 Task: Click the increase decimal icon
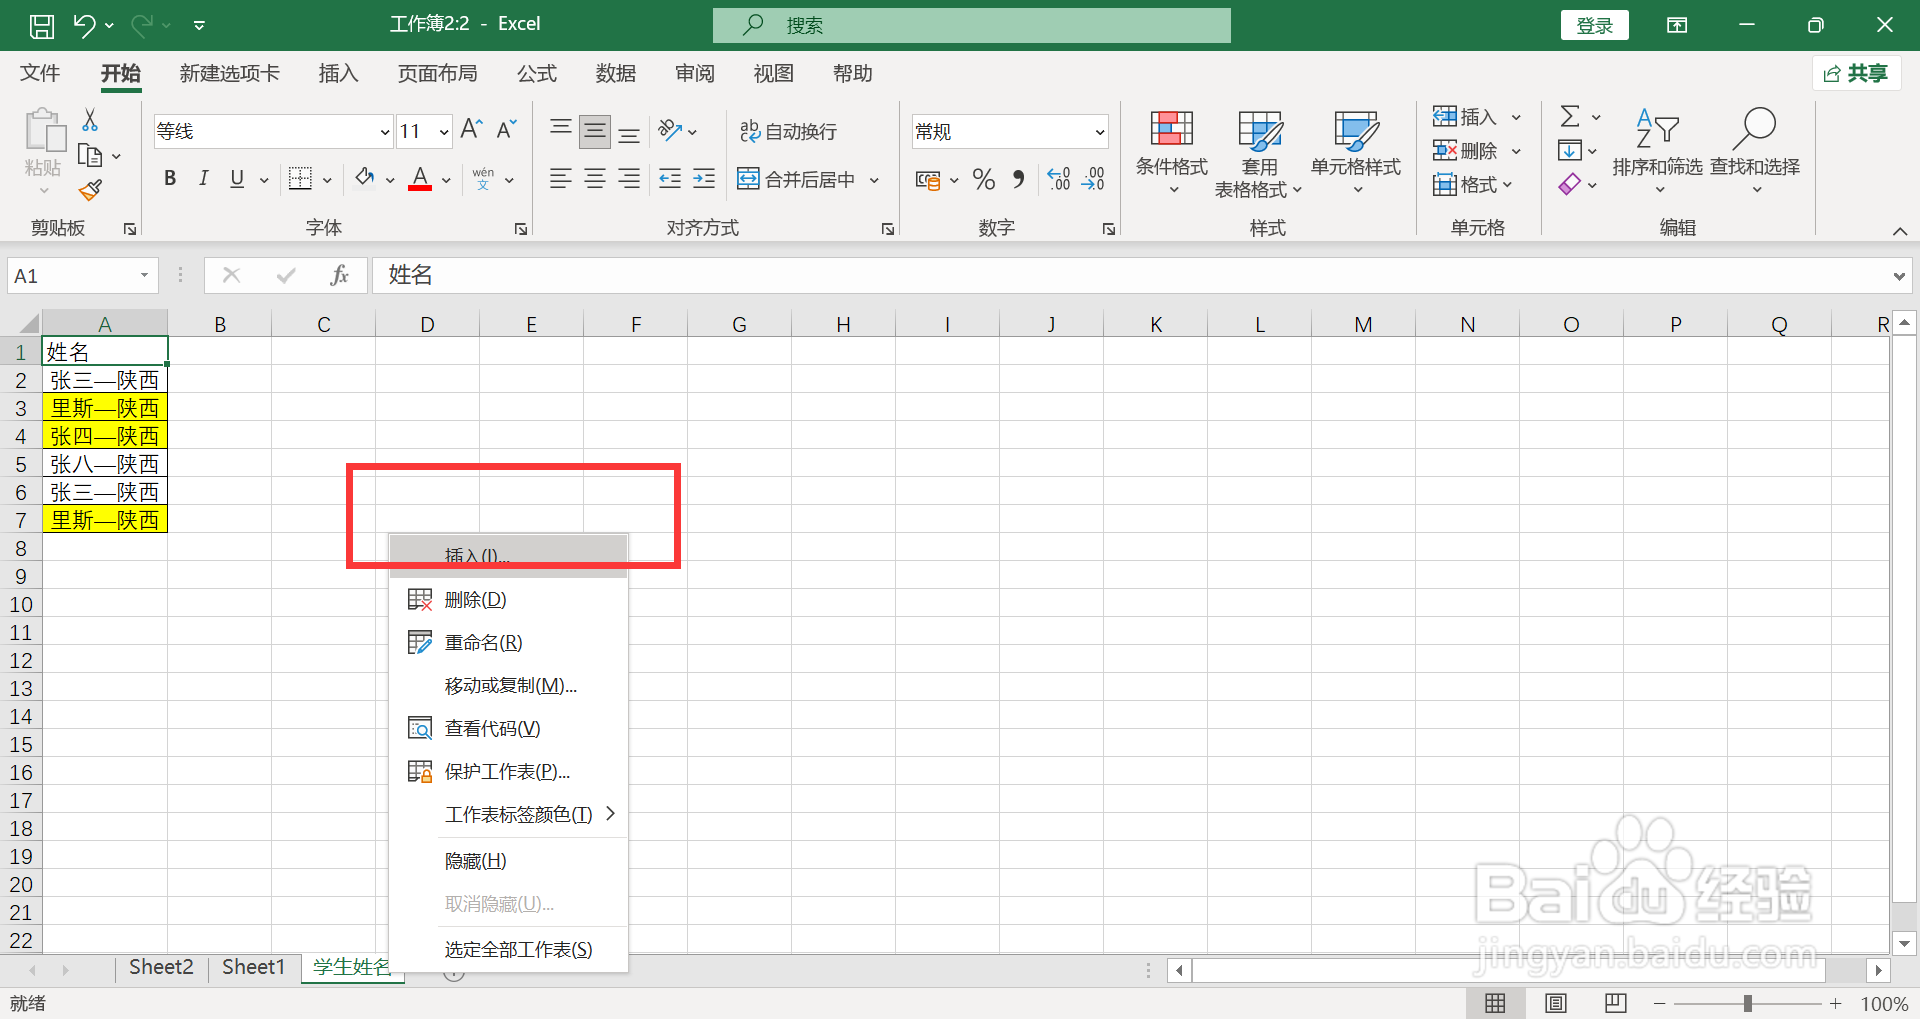click(x=1059, y=179)
